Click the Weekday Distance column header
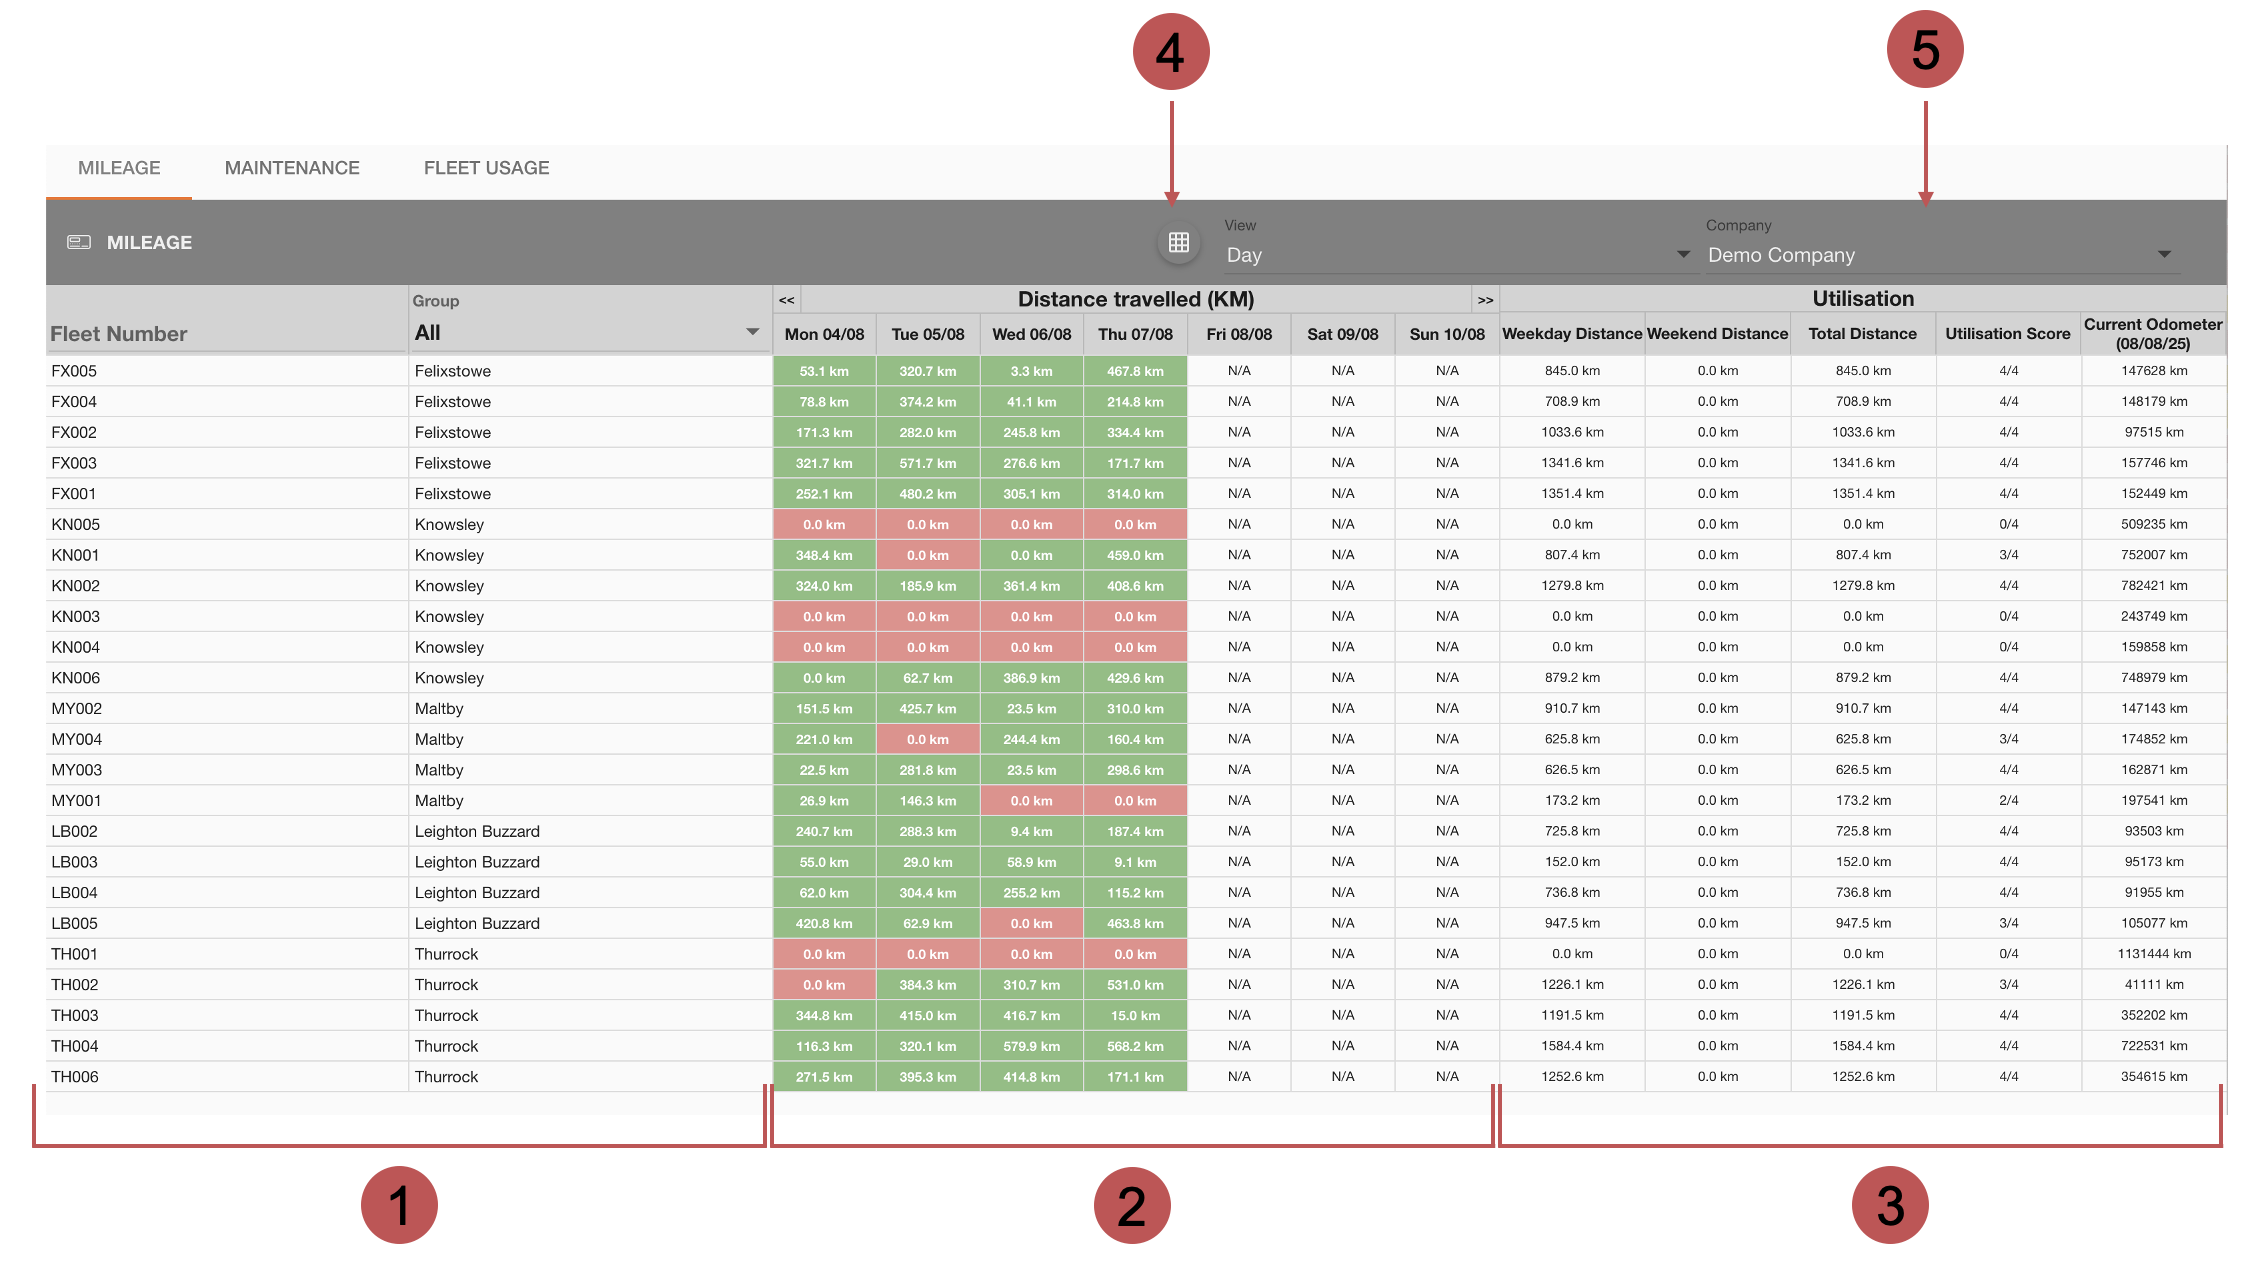The image size is (2248, 1262). click(1571, 334)
